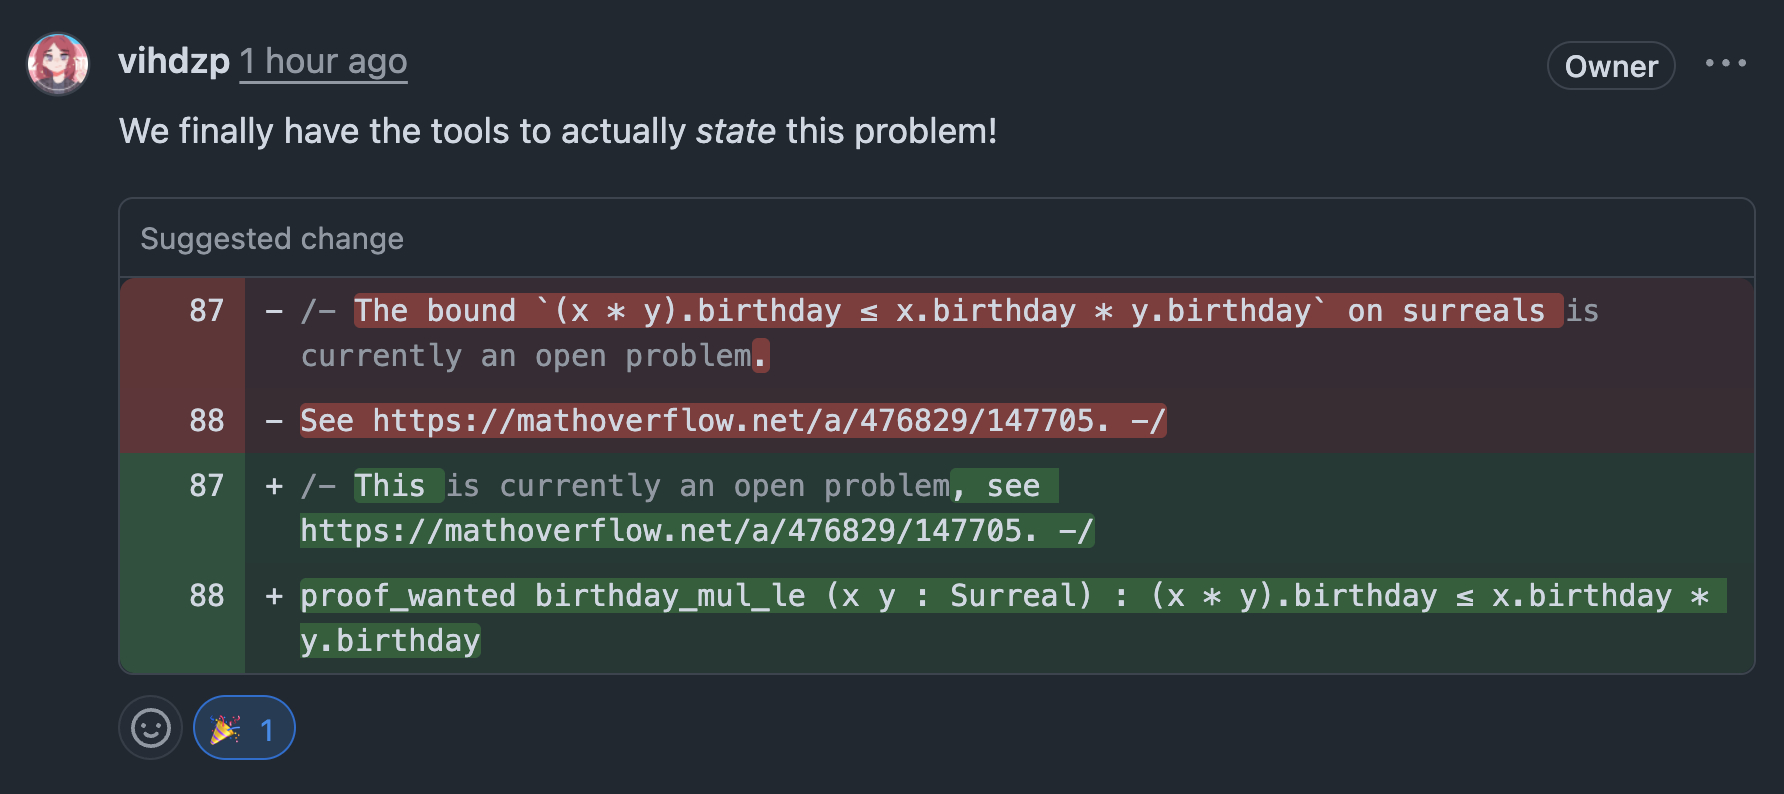Click the italic word "state" in the comment

tap(735, 132)
